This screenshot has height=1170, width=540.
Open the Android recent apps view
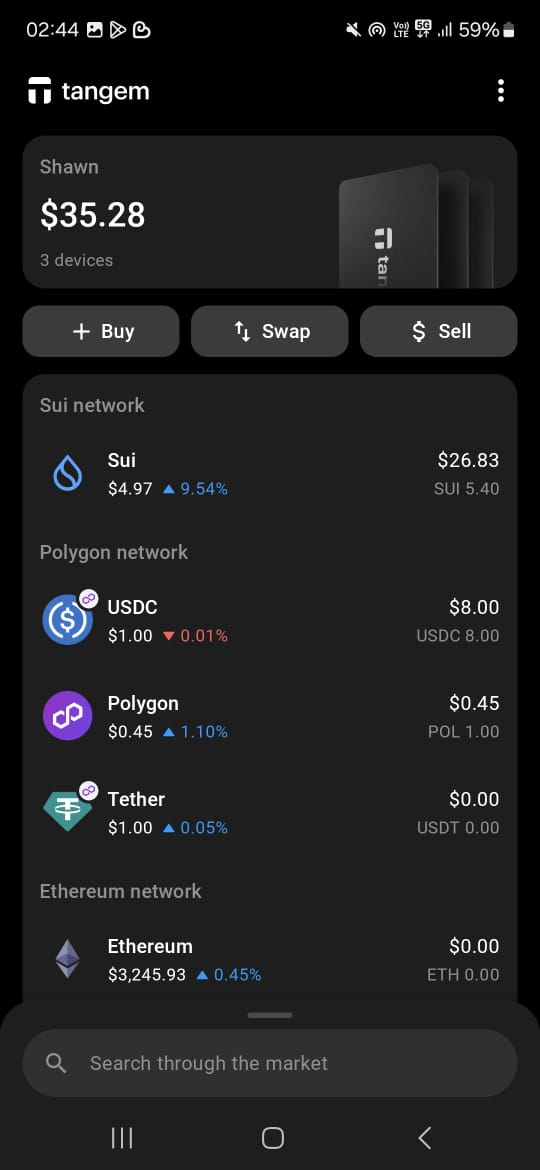(122, 1137)
